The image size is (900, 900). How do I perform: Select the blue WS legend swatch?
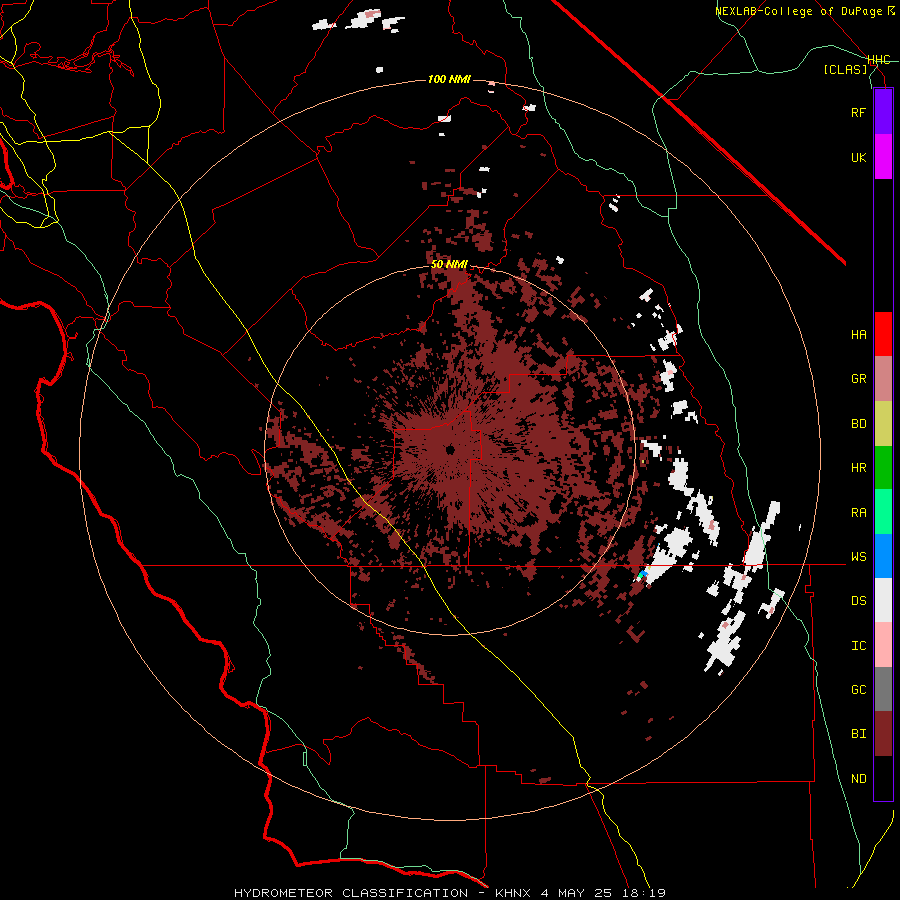click(883, 556)
